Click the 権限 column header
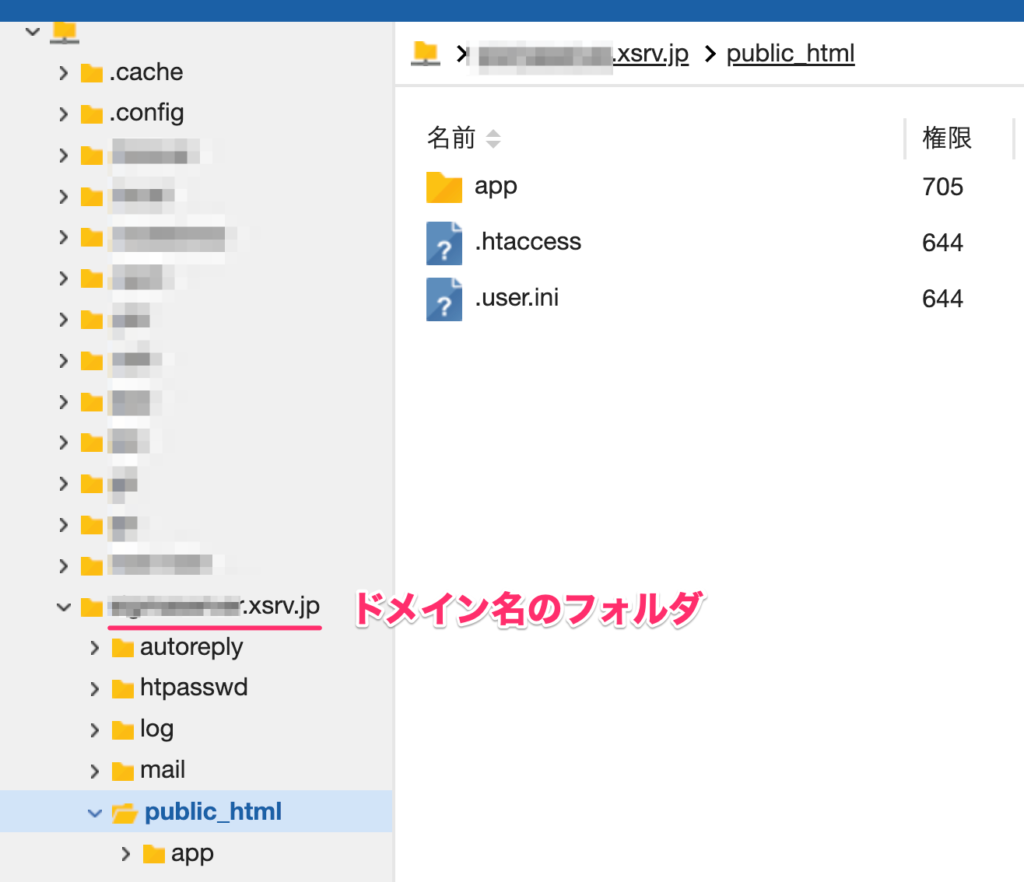Image resolution: width=1024 pixels, height=882 pixels. (946, 138)
